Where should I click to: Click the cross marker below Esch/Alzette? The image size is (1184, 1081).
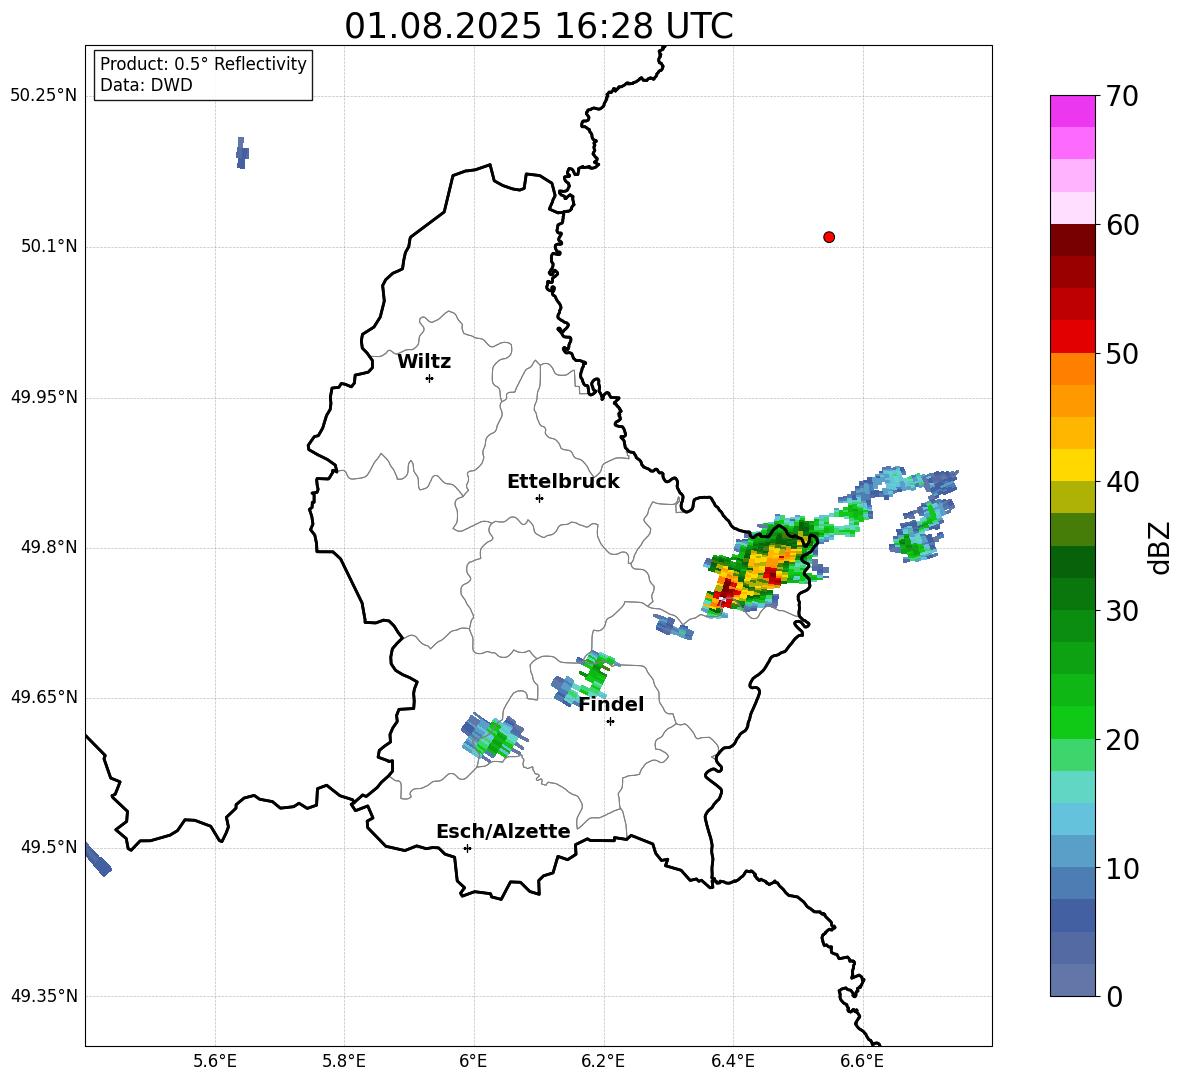467,848
